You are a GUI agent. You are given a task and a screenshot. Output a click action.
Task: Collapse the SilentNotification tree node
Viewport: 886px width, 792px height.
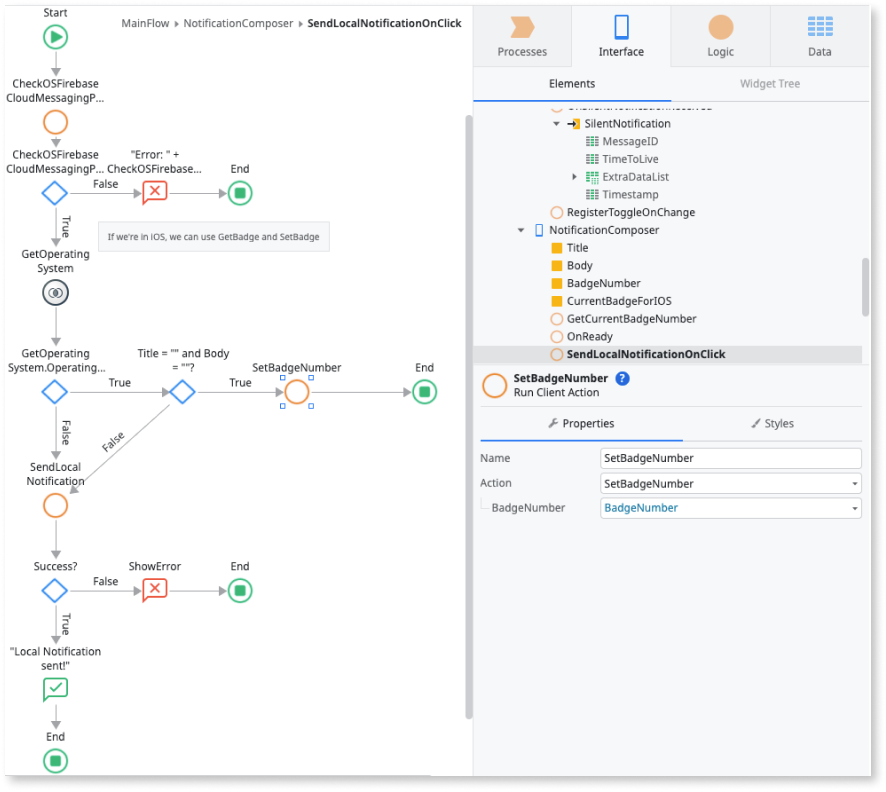pyautogui.click(x=557, y=123)
